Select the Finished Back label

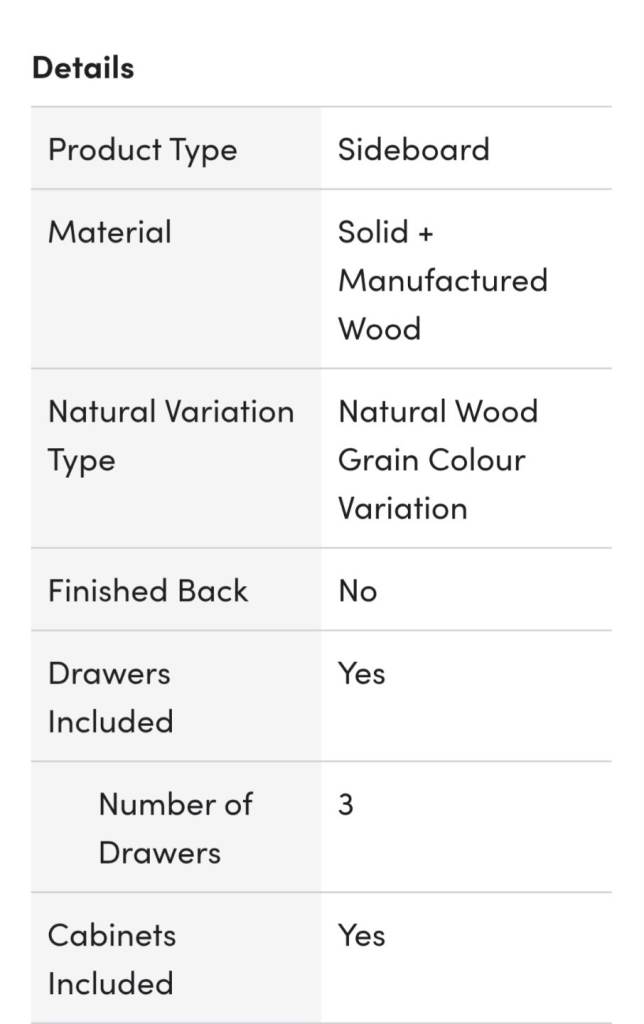(x=148, y=591)
